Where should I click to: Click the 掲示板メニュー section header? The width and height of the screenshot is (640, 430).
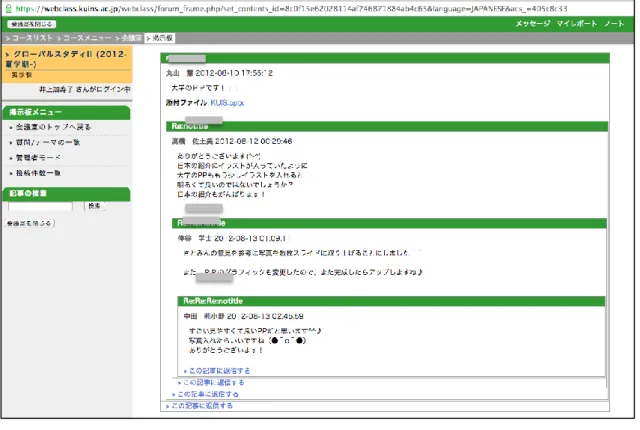(x=66, y=112)
